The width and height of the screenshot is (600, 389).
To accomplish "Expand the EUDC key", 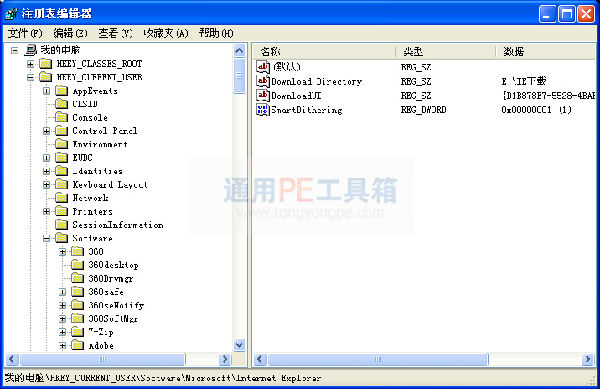I will (x=46, y=158).
